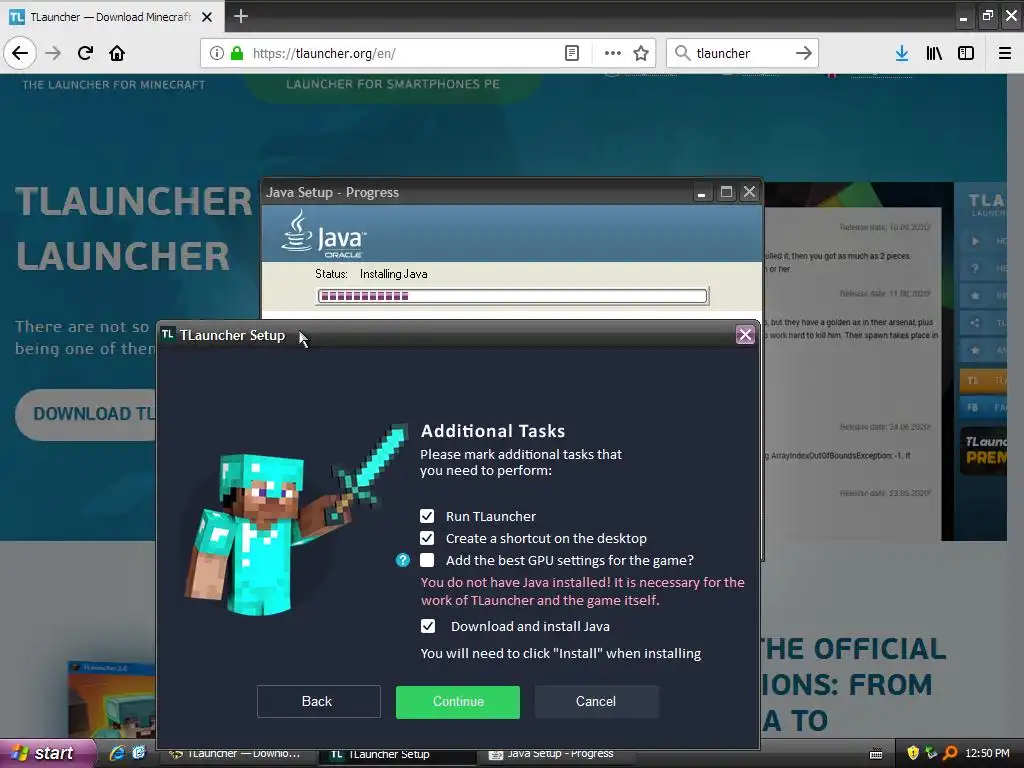This screenshot has width=1024, height=768.
Task: Click the green padlock security icon
Action: coord(237,53)
